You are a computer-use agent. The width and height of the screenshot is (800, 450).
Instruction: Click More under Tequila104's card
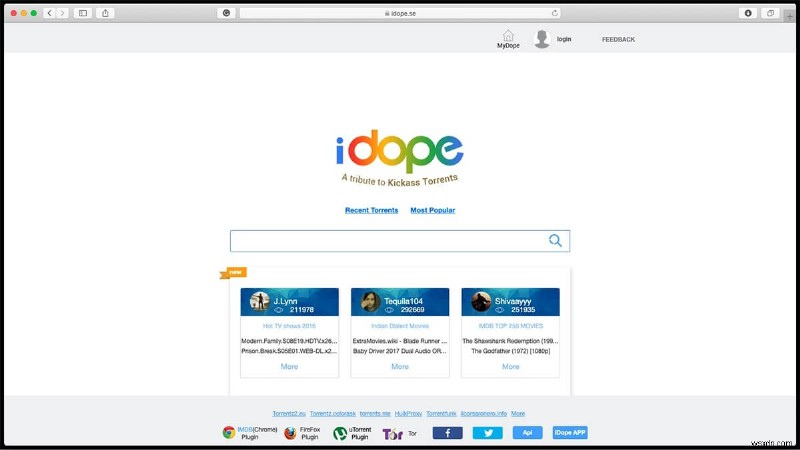(x=400, y=366)
